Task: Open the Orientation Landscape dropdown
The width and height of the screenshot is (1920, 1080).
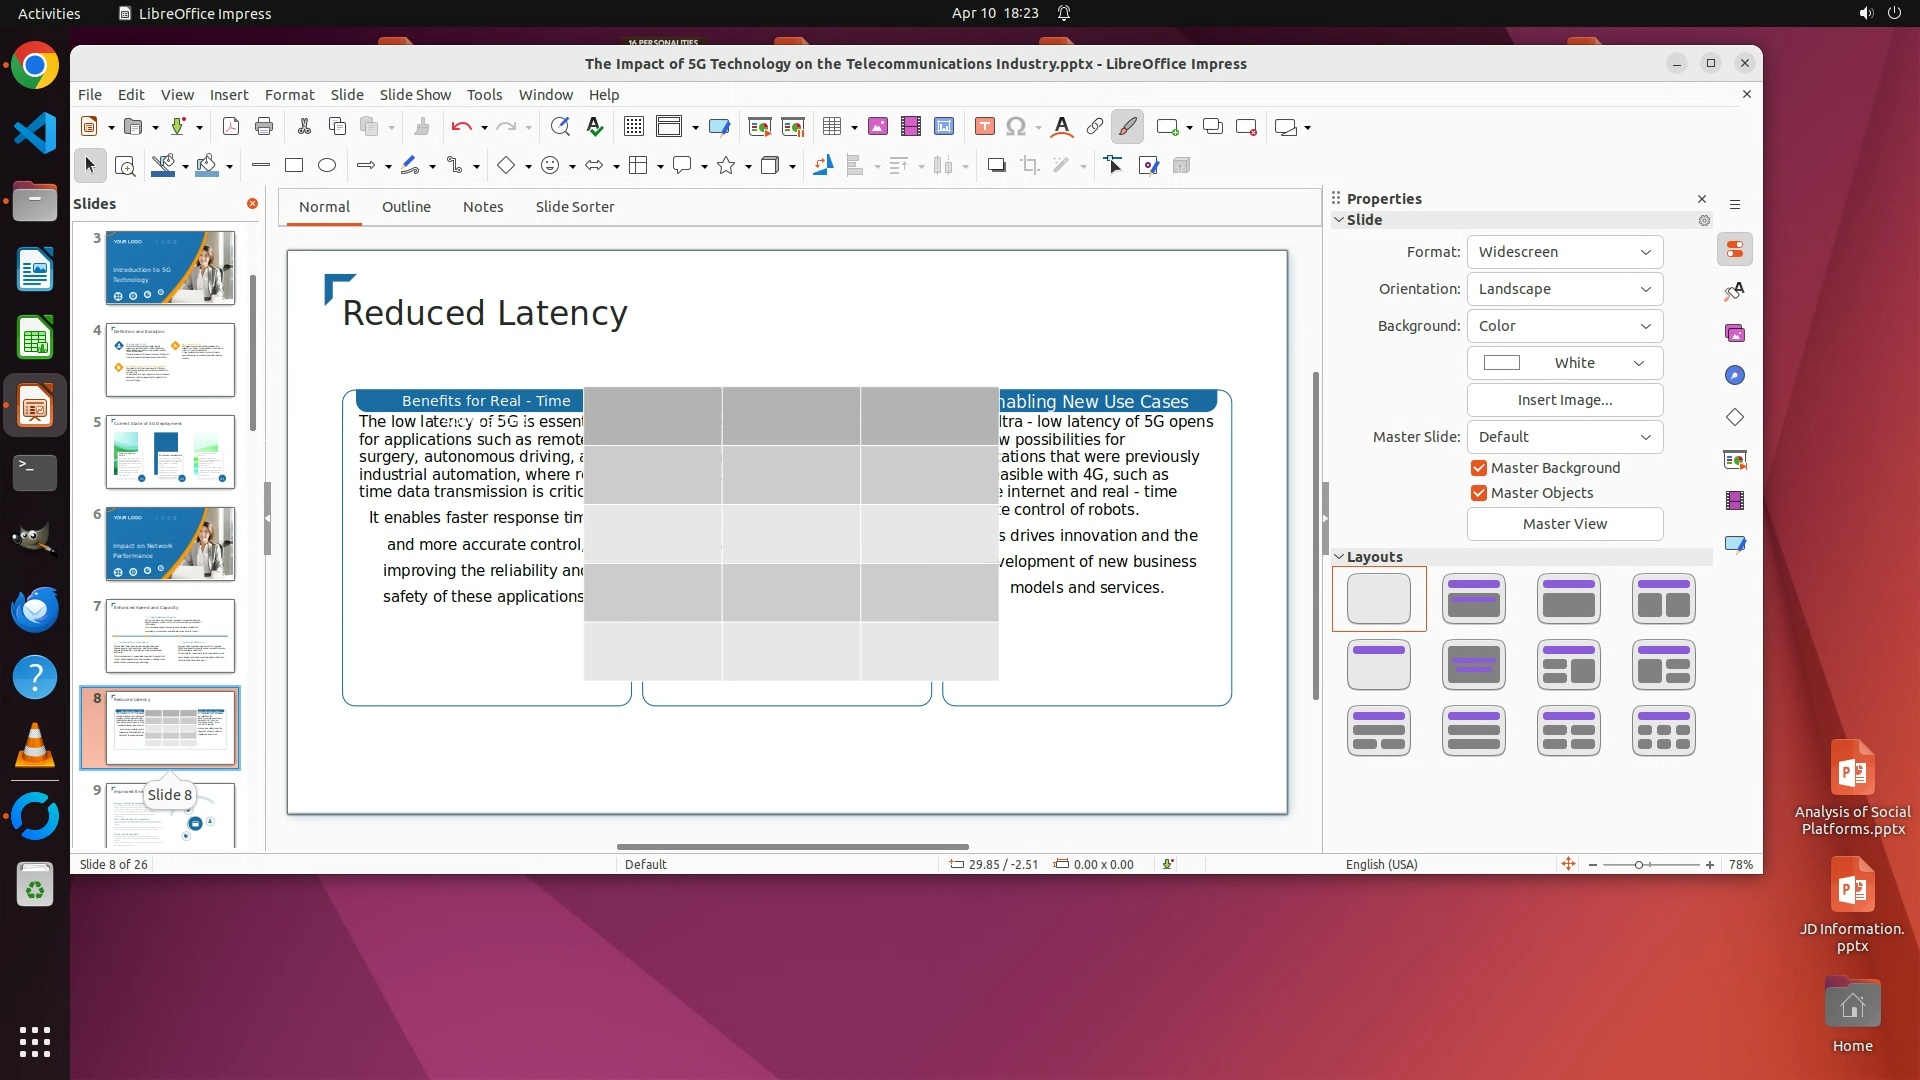Action: (x=1564, y=289)
